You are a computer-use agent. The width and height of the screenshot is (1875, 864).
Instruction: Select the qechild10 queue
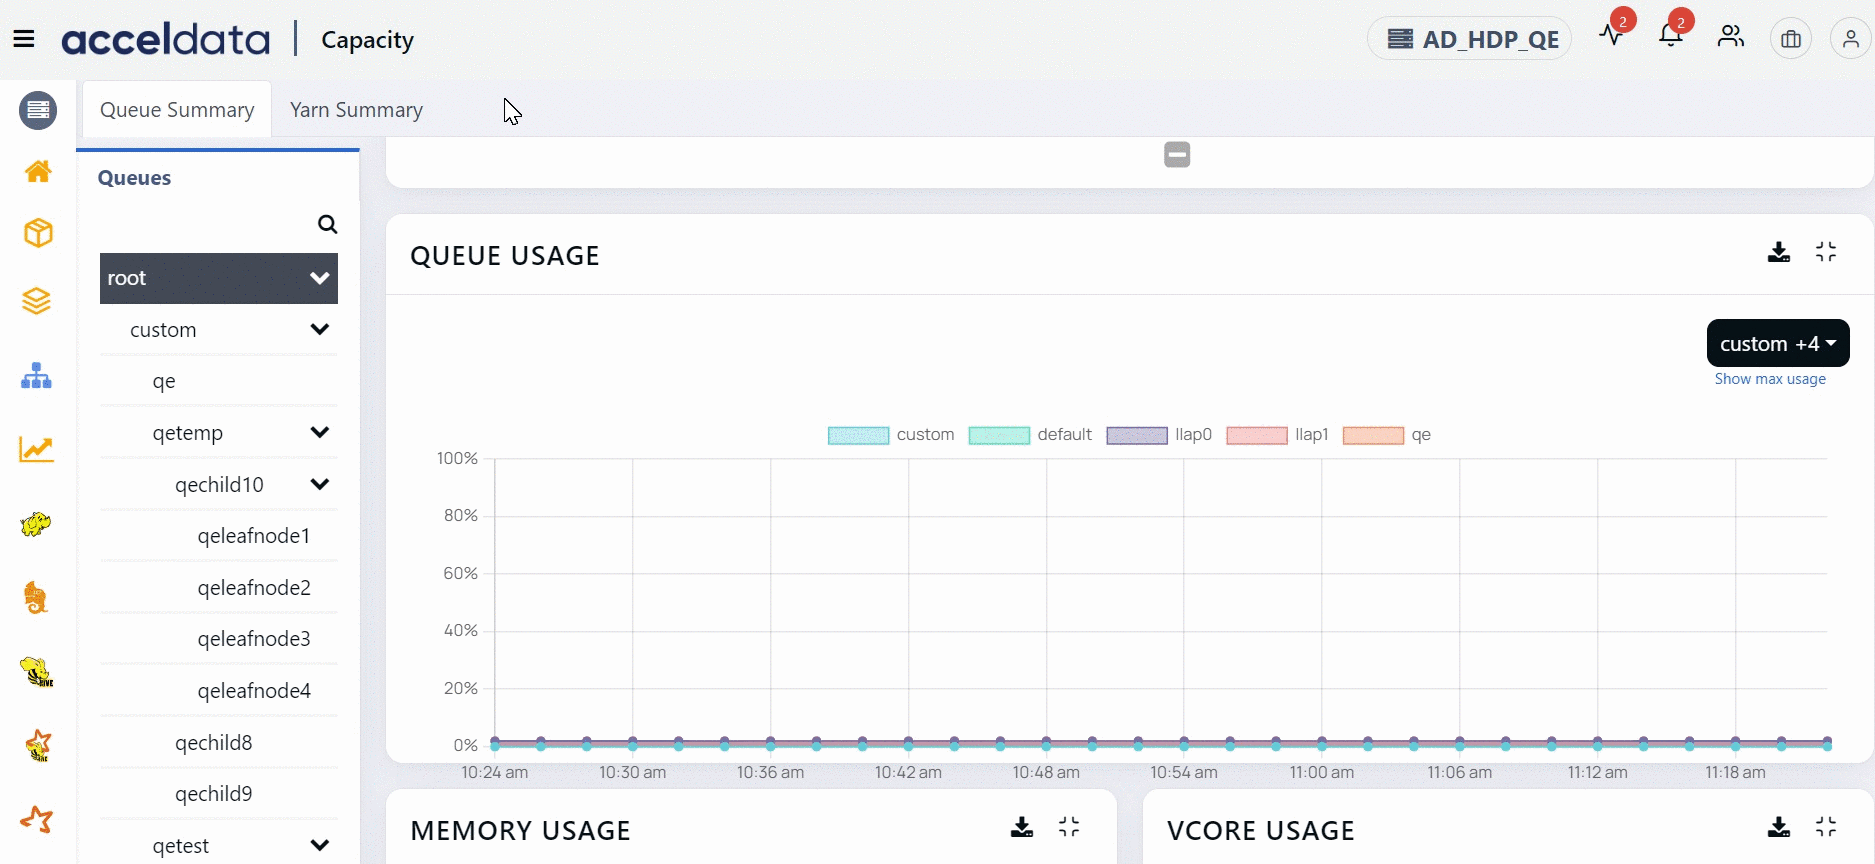219,485
